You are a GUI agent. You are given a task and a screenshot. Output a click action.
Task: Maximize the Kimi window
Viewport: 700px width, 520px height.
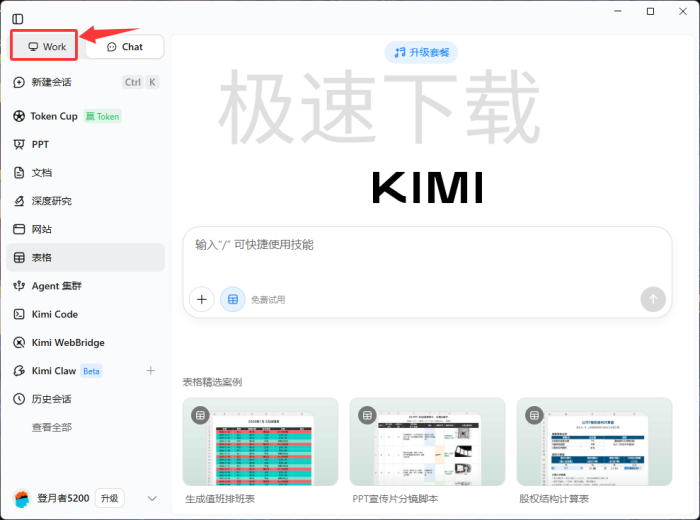pyautogui.click(x=650, y=11)
